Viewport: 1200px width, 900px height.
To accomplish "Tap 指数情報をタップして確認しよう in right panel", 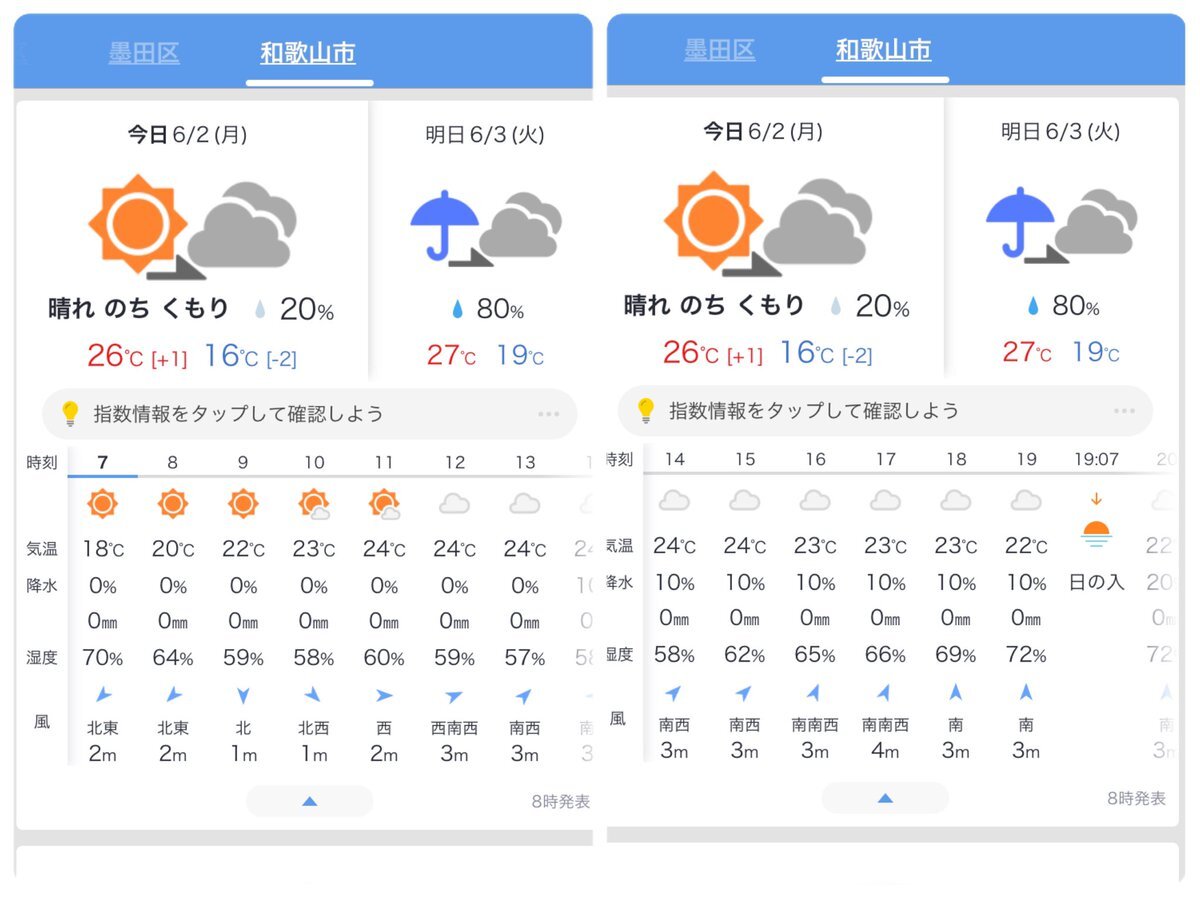I will click(814, 410).
